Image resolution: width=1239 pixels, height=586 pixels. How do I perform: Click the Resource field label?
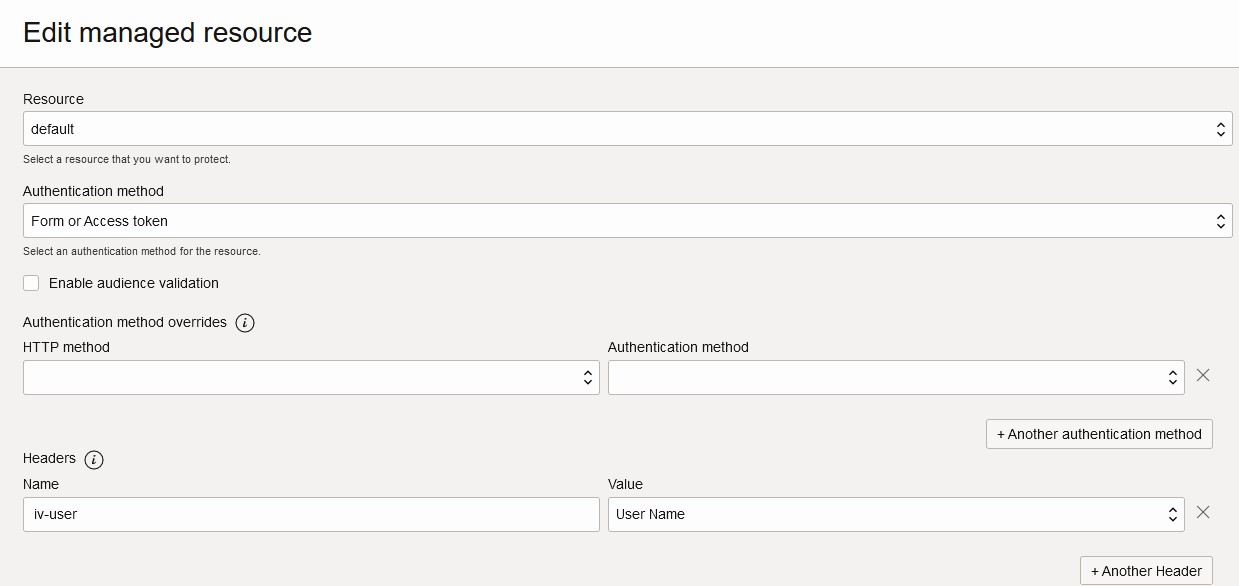click(x=54, y=99)
